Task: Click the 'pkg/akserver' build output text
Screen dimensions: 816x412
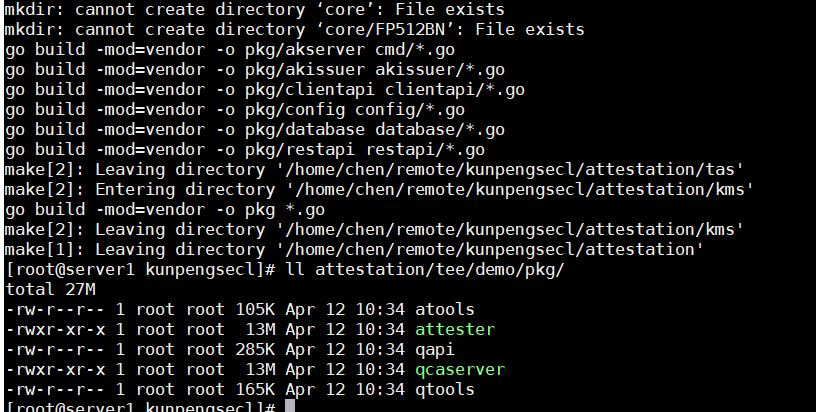Action: pyautogui.click(x=305, y=49)
